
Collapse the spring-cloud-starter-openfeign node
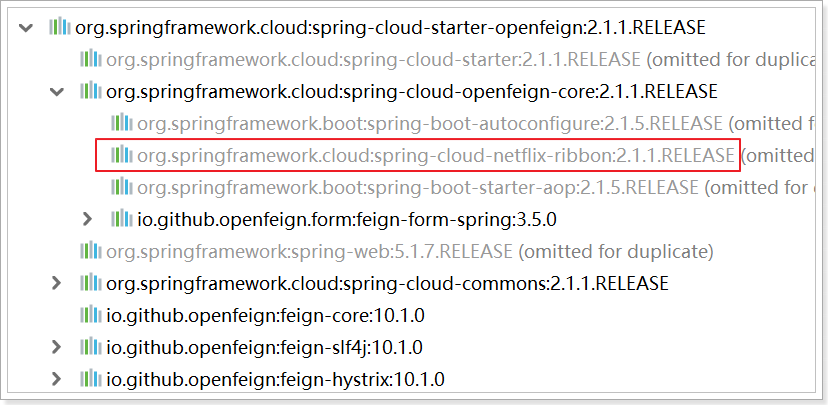click(x=25, y=28)
